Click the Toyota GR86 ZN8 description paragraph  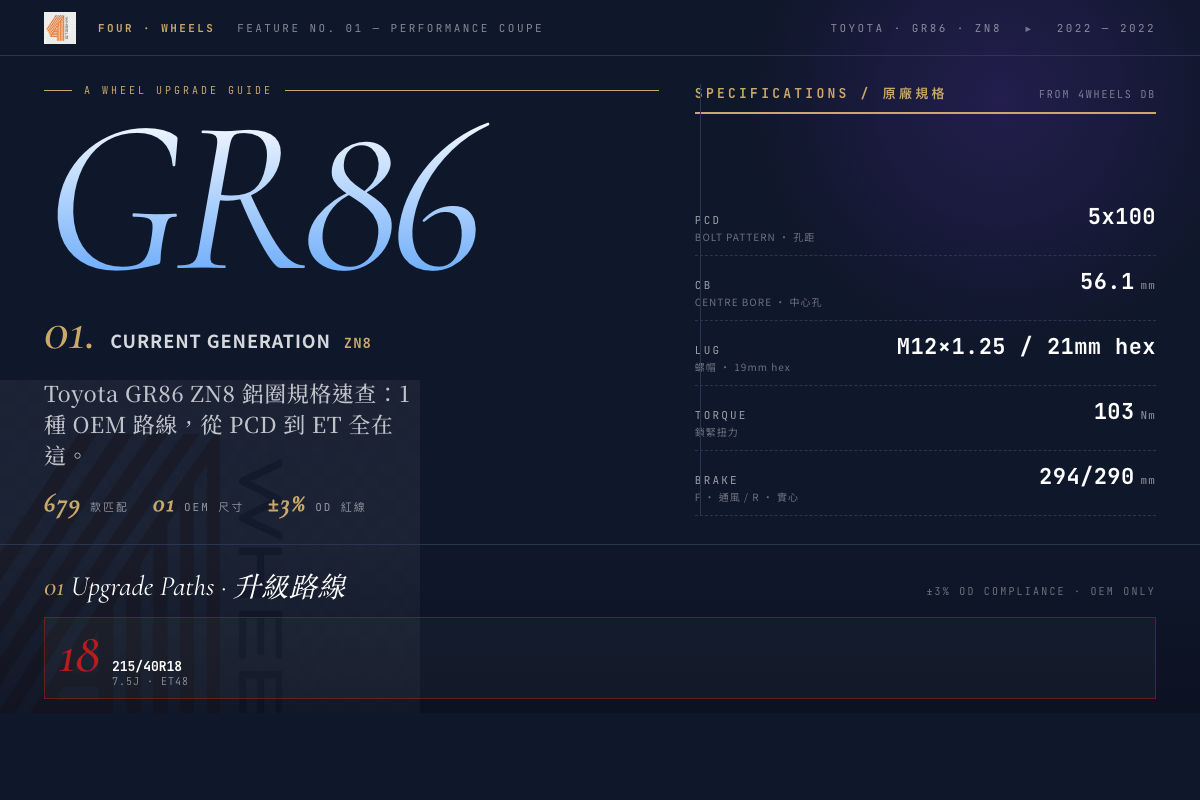(x=228, y=424)
